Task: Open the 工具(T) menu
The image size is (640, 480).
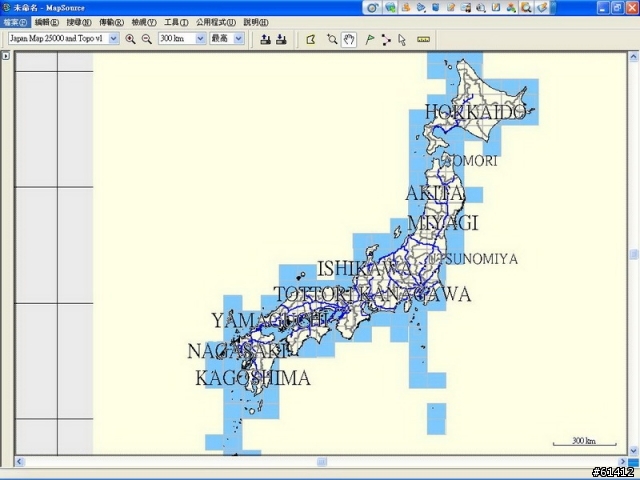Action: coord(176,22)
